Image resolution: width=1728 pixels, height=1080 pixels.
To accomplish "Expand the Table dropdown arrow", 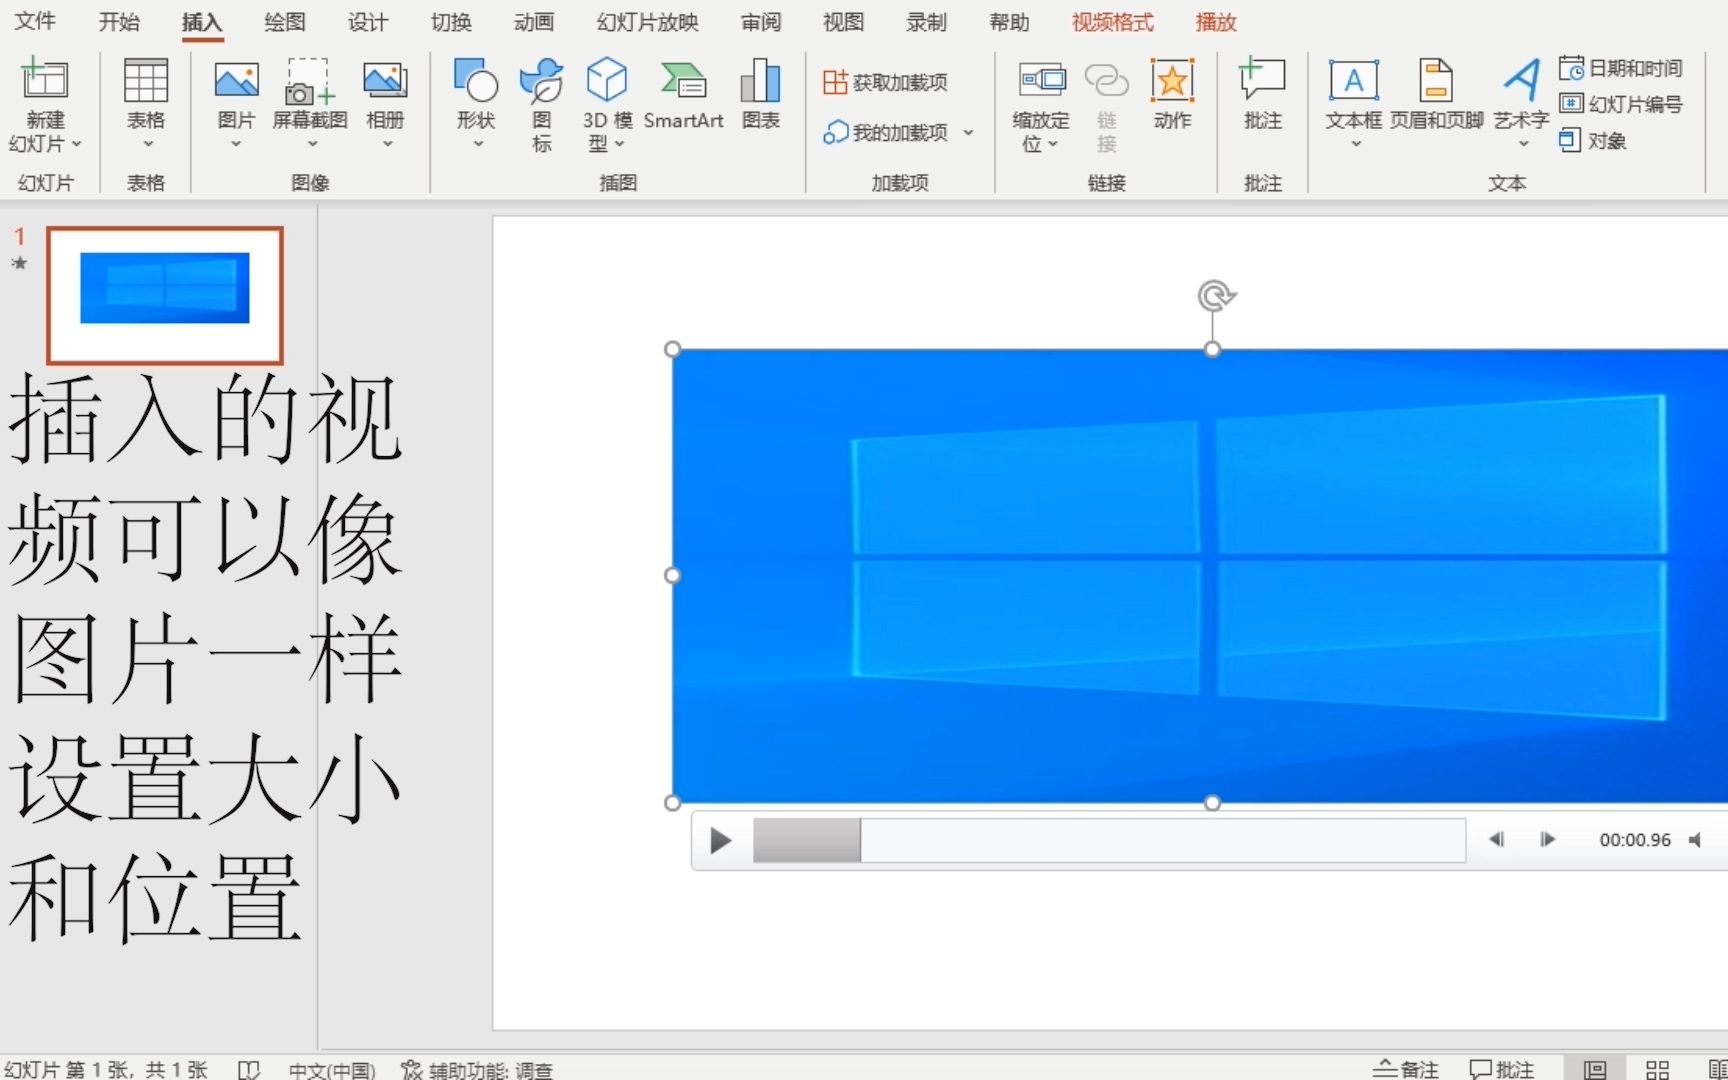I will (147, 144).
